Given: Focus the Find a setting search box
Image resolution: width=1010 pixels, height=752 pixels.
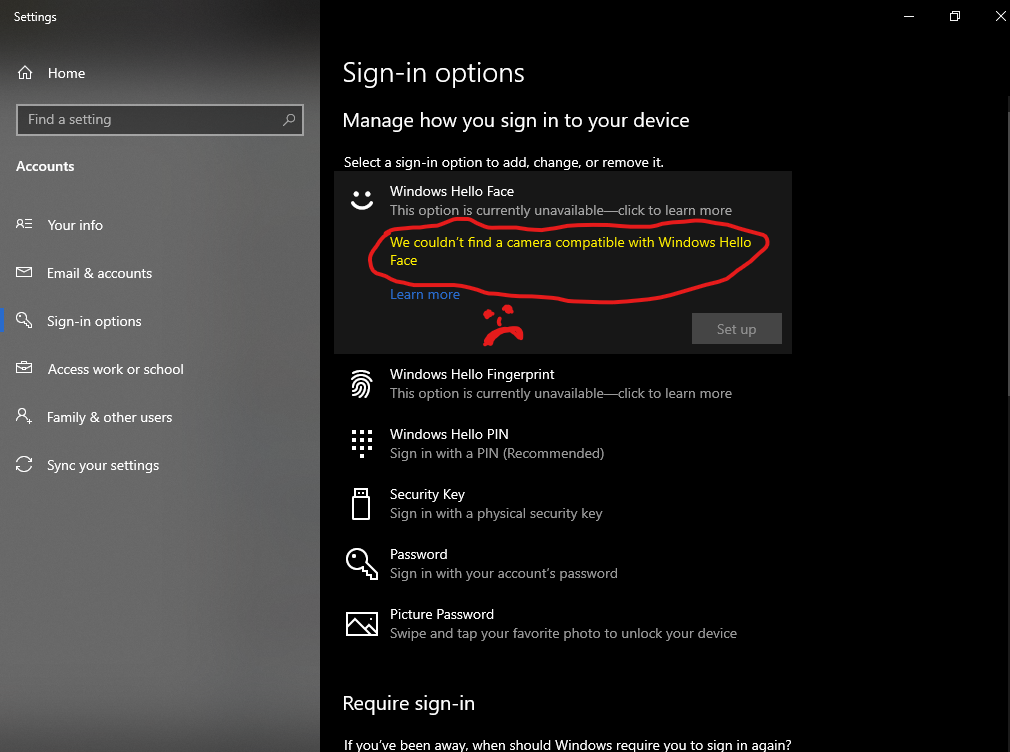Looking at the screenshot, I should [x=160, y=120].
